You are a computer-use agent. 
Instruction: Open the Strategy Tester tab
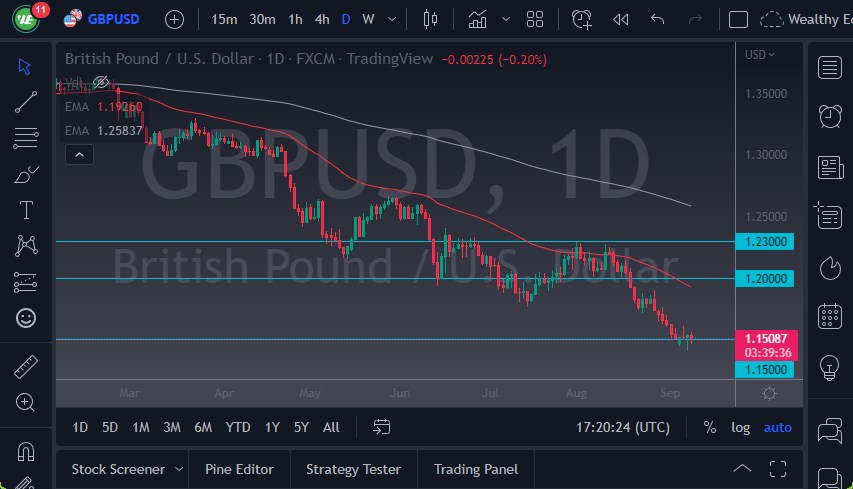(x=353, y=468)
